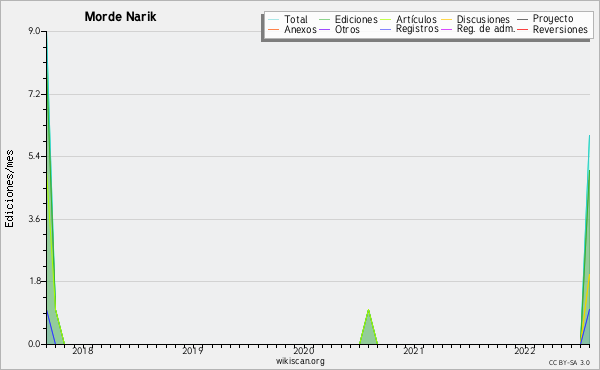This screenshot has height=370, width=600.
Task: Click the 3.6 y-axis value
Action: click(x=34, y=219)
